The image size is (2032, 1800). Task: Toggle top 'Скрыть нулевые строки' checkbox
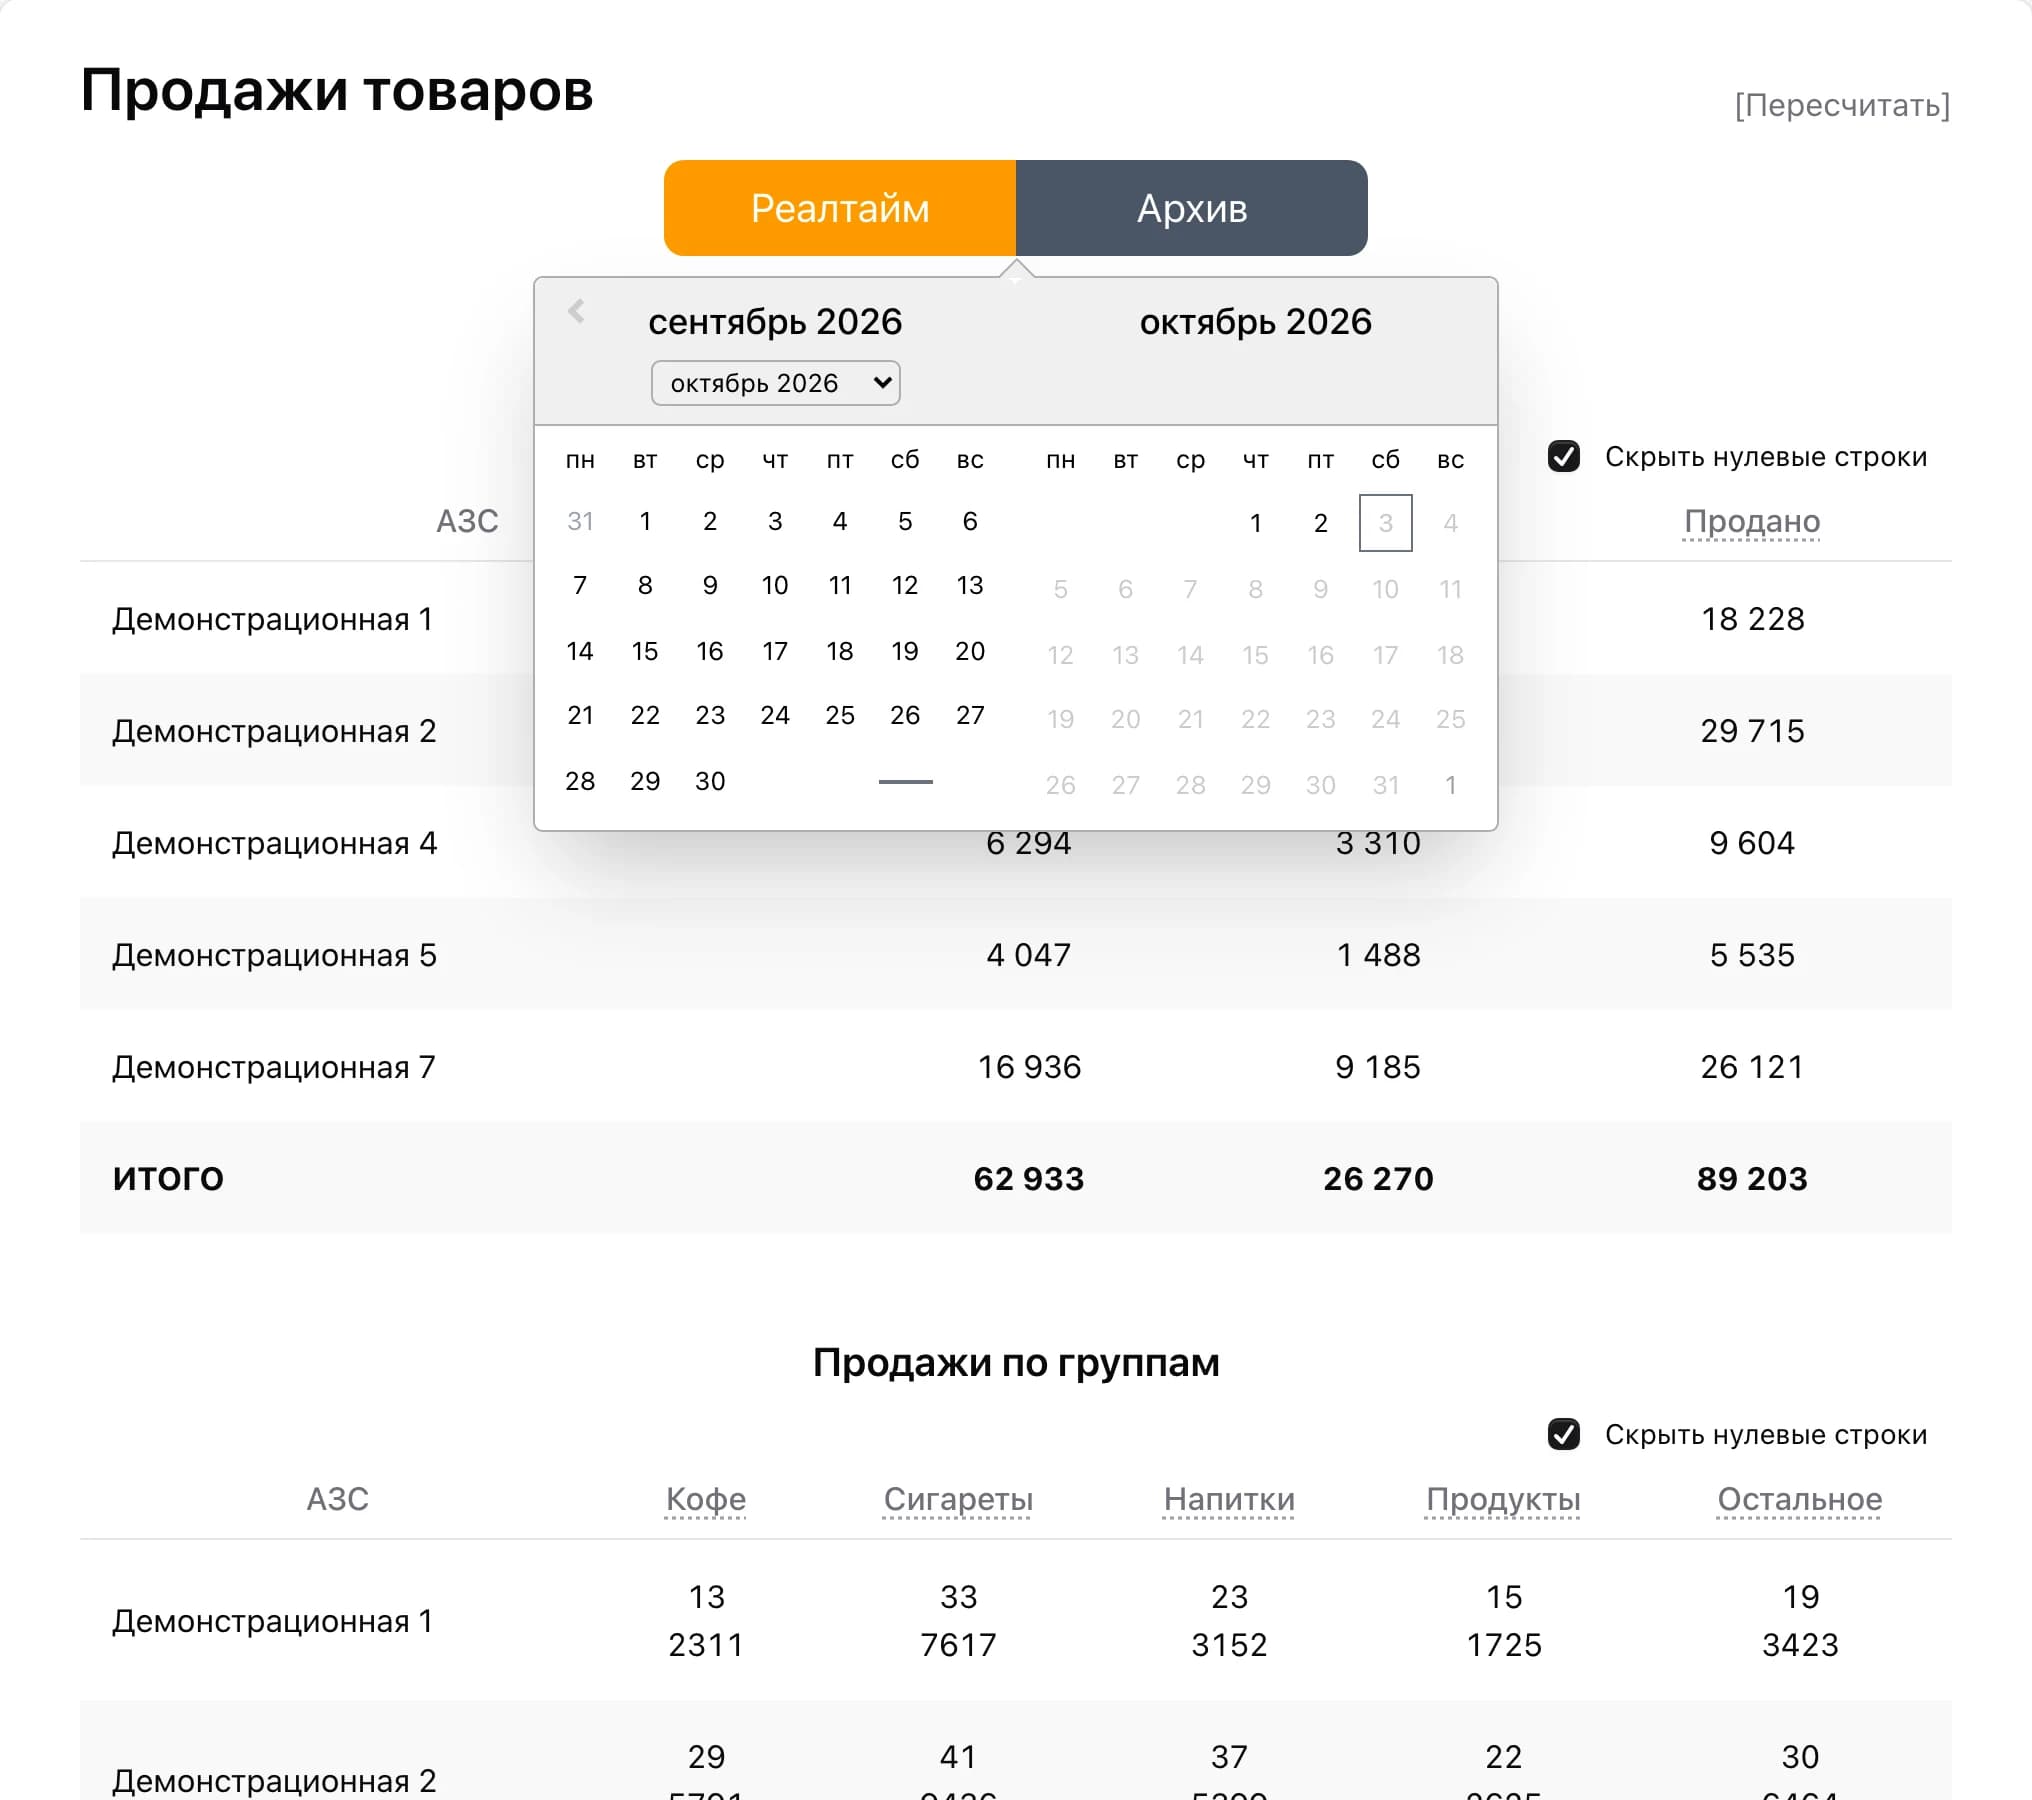(x=1564, y=457)
